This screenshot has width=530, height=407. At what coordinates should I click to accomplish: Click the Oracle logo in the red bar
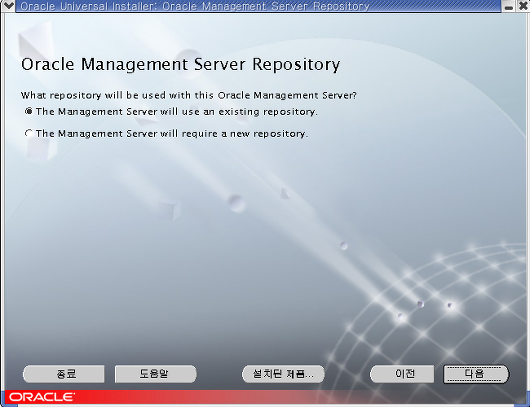coord(42,397)
